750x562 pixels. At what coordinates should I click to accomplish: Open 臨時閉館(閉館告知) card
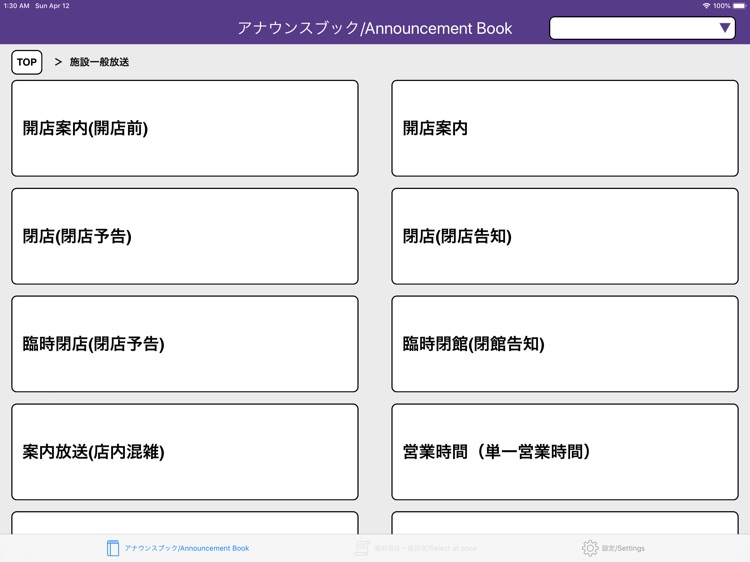coord(565,344)
